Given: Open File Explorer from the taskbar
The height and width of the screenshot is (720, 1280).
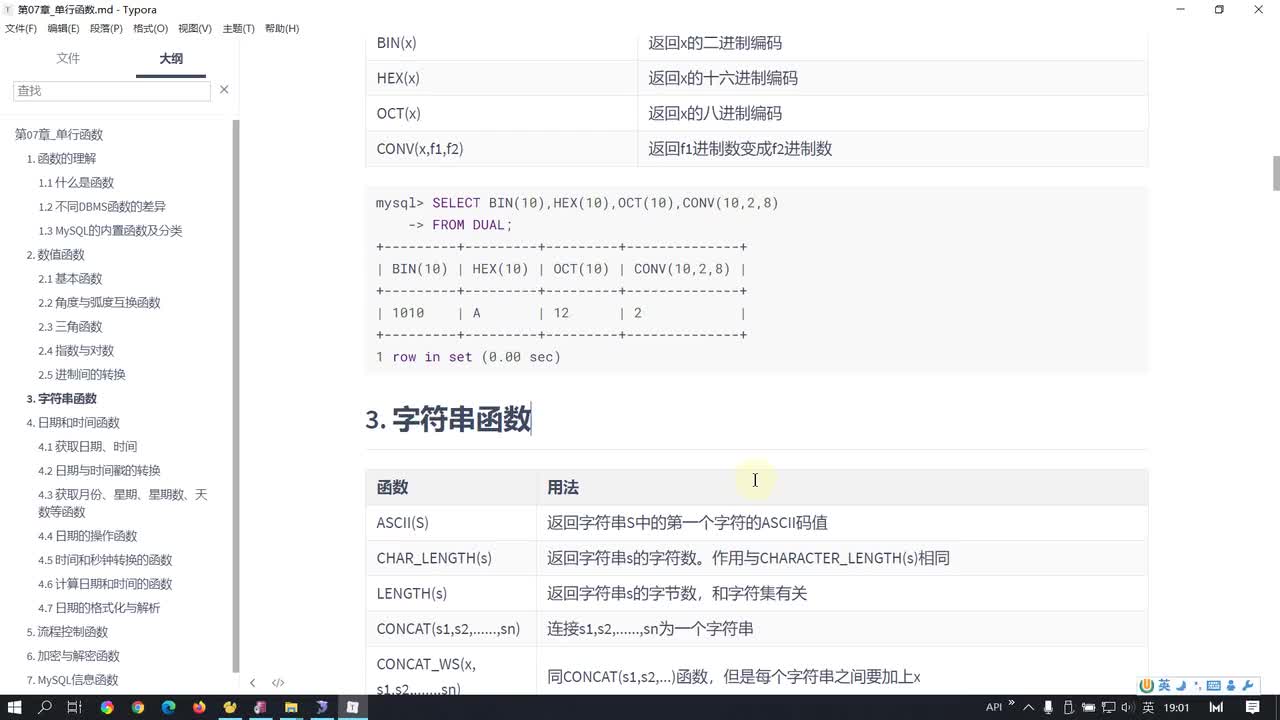Looking at the screenshot, I should (x=291, y=707).
